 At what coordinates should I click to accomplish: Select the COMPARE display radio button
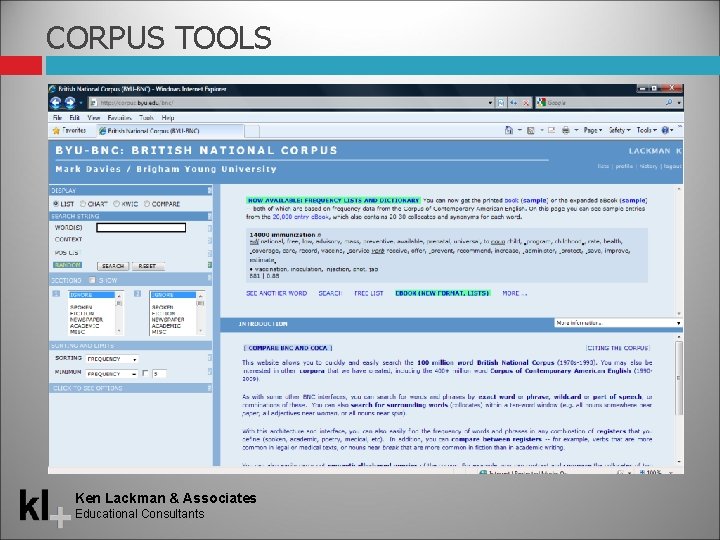pos(147,204)
